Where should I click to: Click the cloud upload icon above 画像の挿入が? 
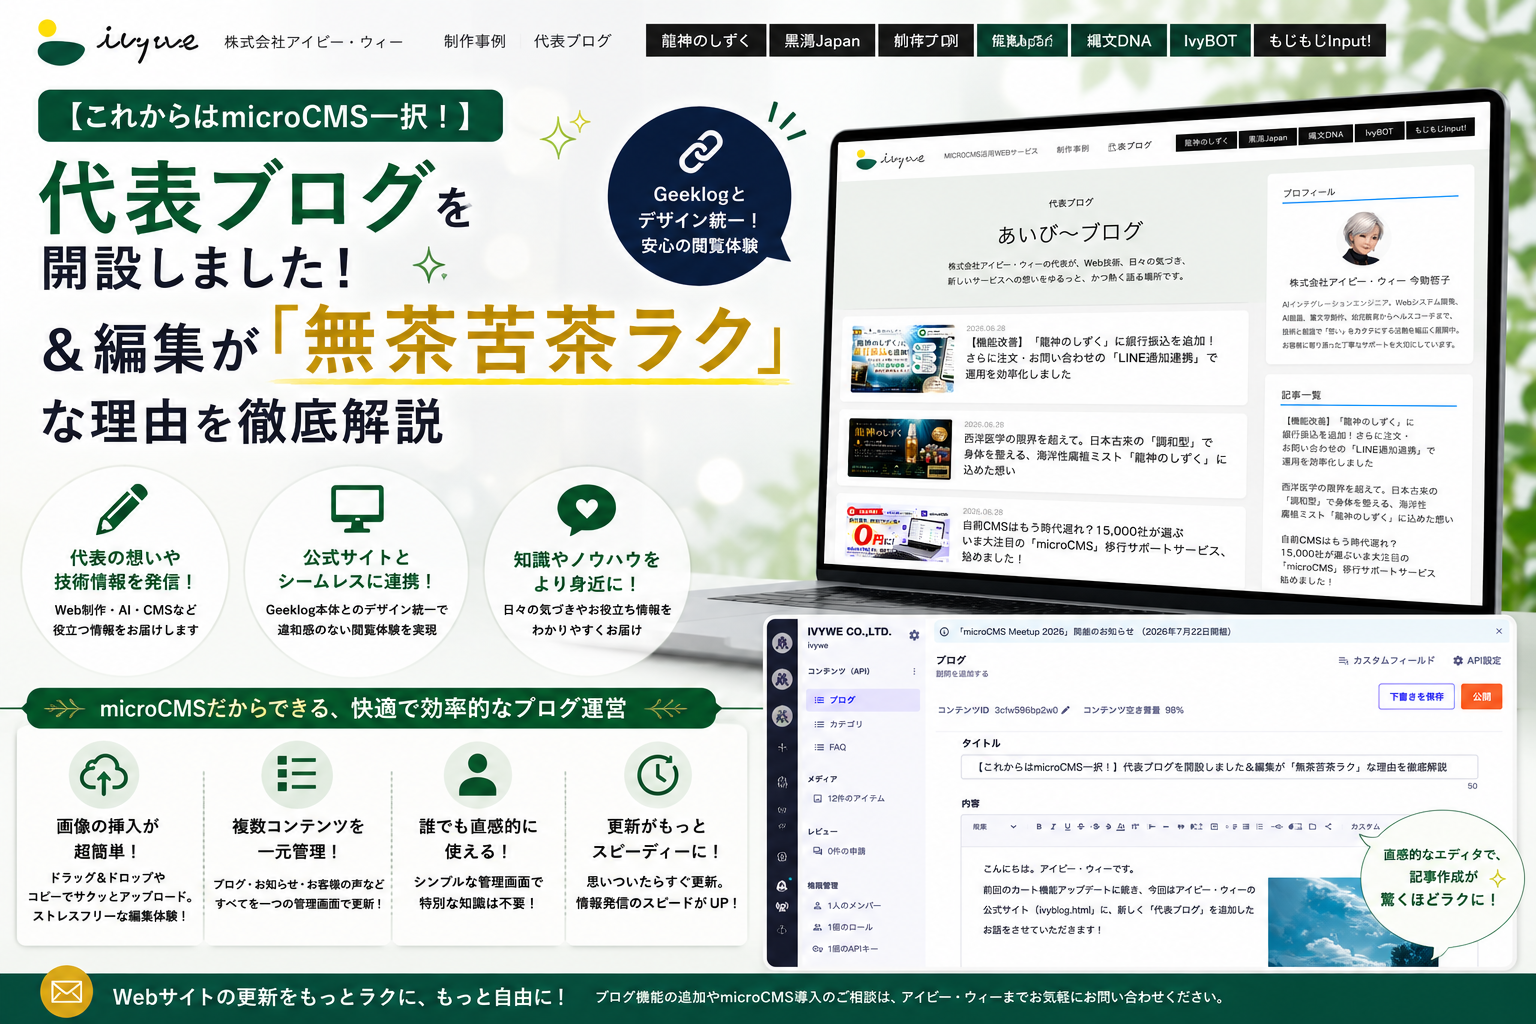(x=104, y=775)
